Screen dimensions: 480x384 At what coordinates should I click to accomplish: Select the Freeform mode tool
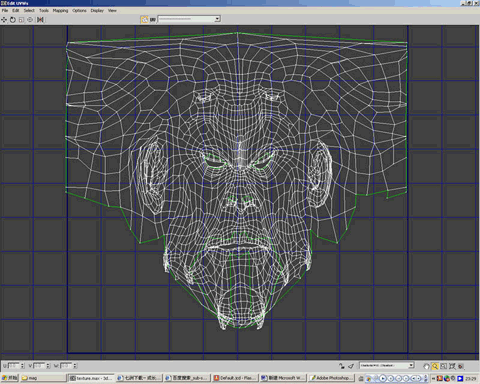(x=30, y=20)
